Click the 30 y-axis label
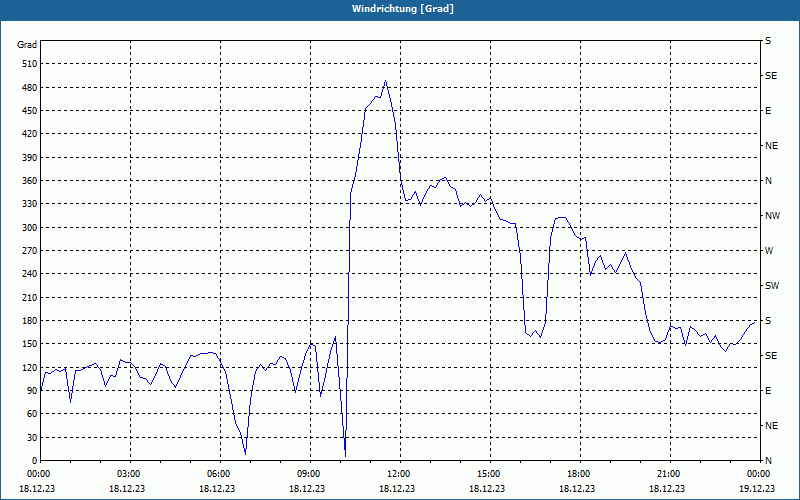 click(32, 437)
